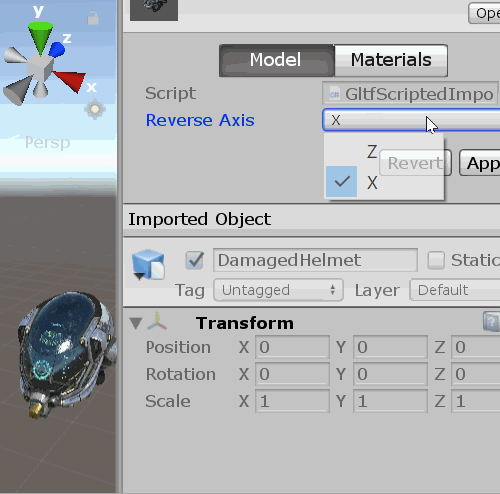Switch to the Materials tab
This screenshot has width=500, height=494.
391,60
